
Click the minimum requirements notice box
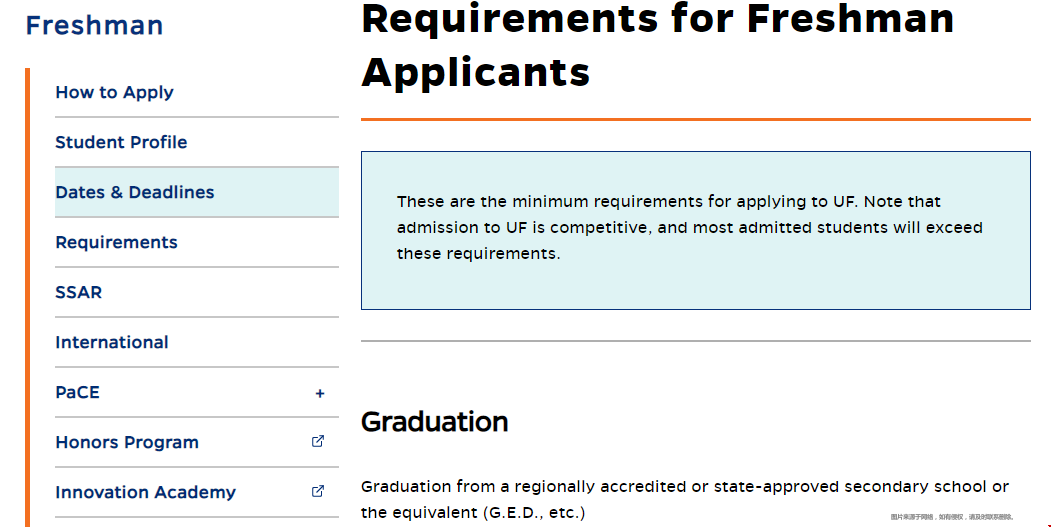point(696,231)
